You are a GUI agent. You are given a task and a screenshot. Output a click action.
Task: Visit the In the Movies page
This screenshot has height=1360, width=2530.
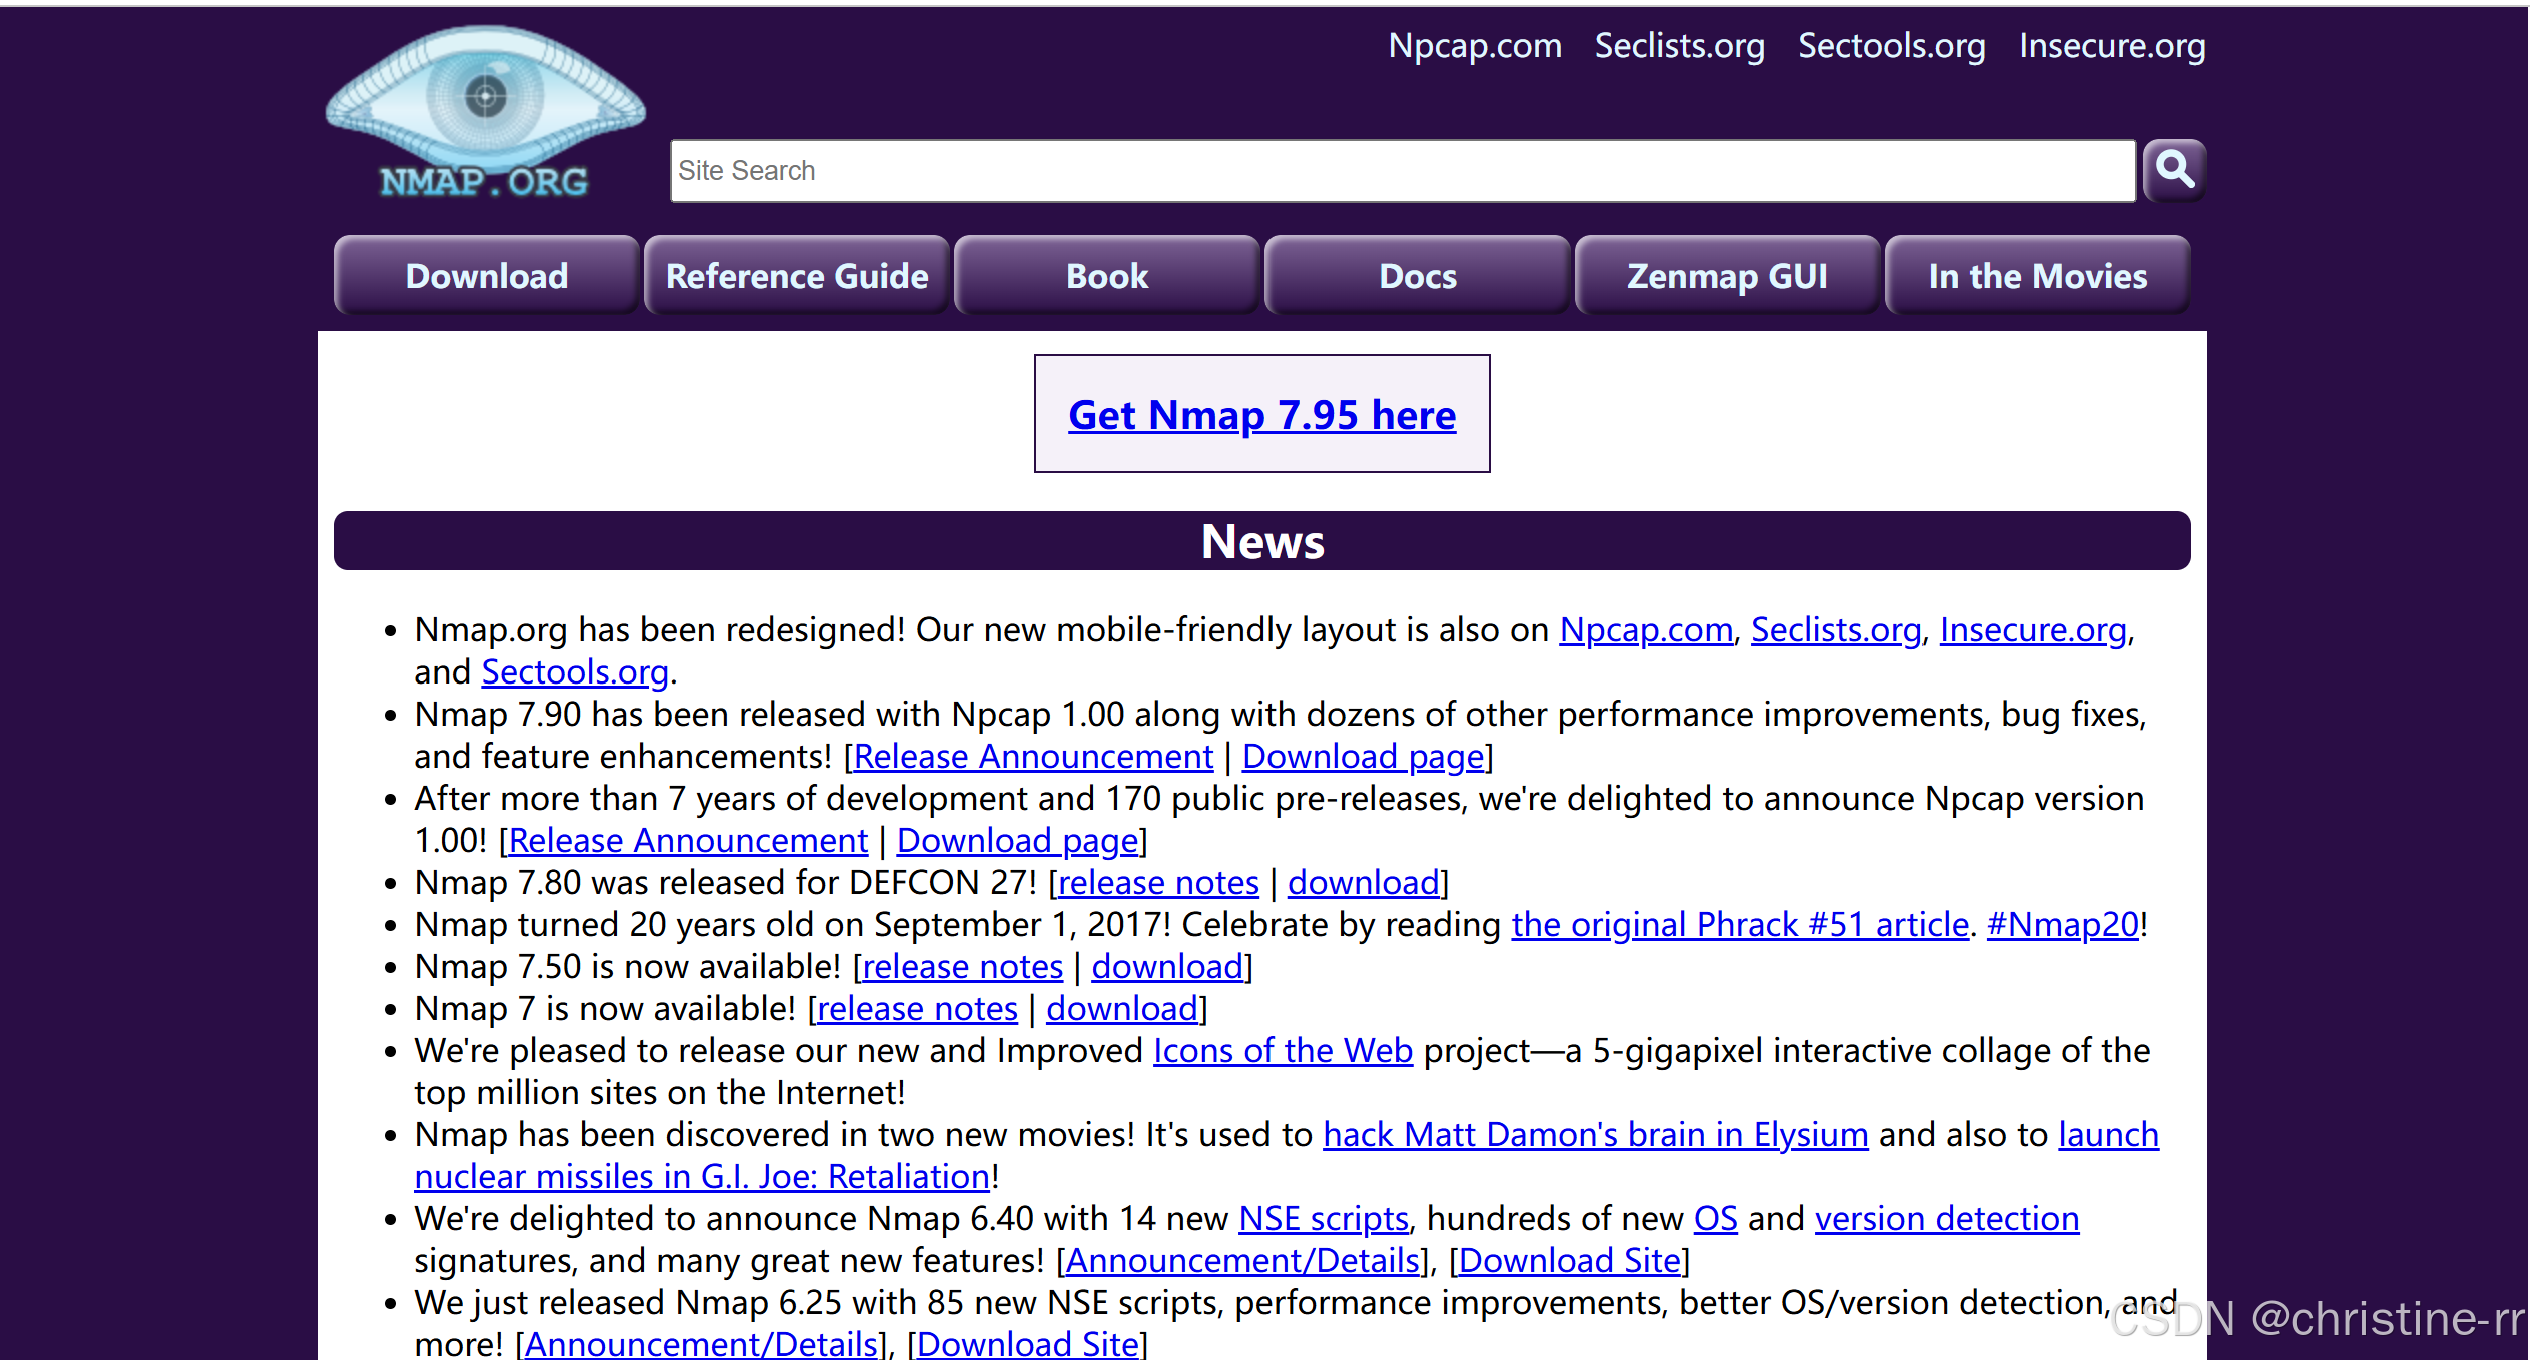tap(2037, 276)
